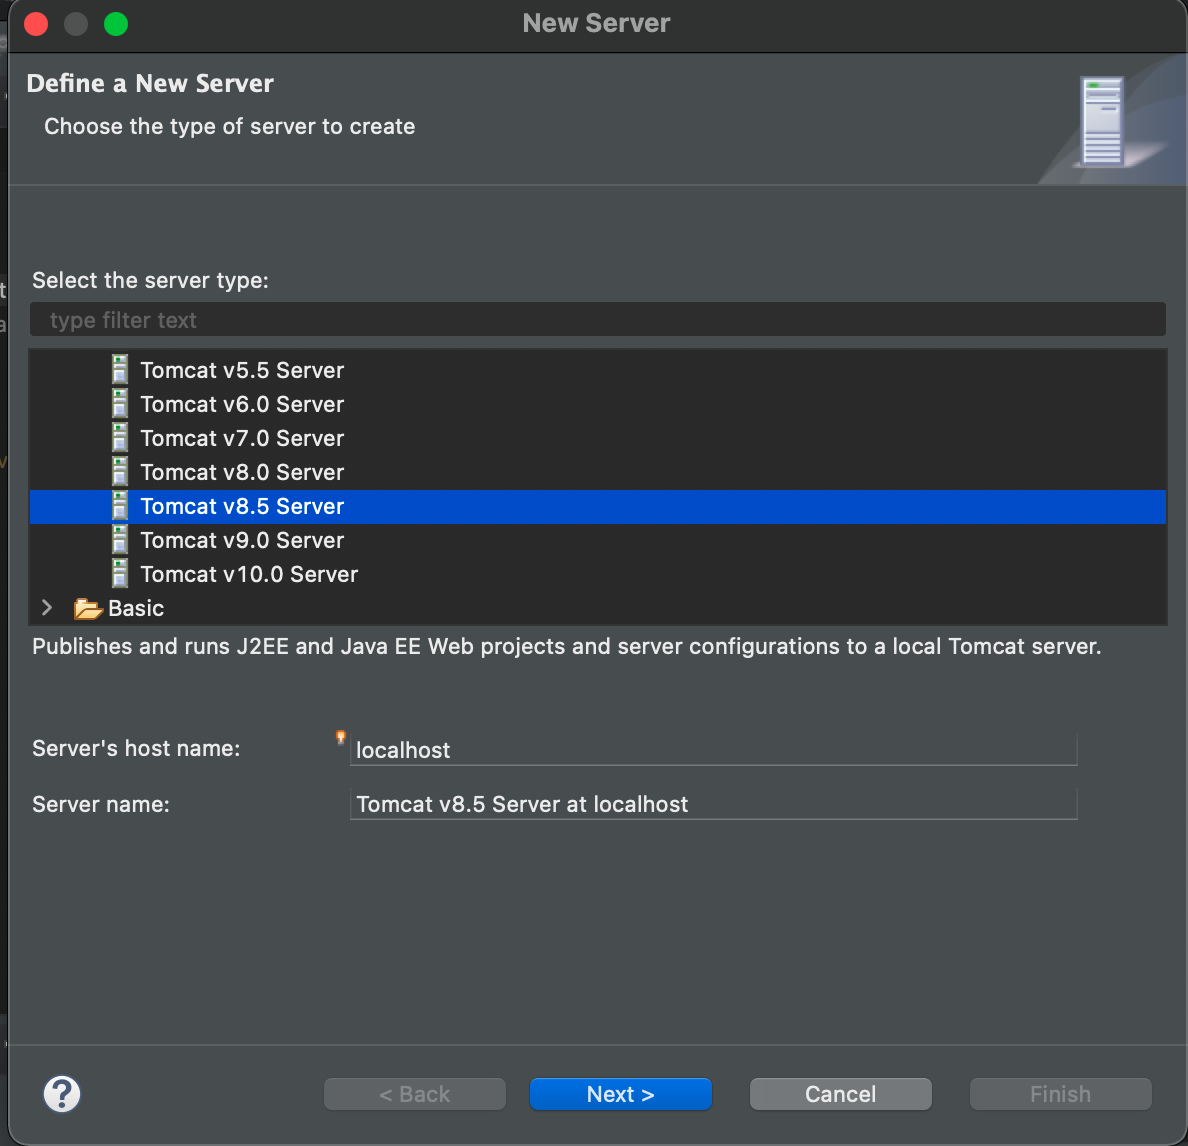Click the server icon beside Tomcat v8.0 Server
The height and width of the screenshot is (1146, 1188).
point(120,471)
